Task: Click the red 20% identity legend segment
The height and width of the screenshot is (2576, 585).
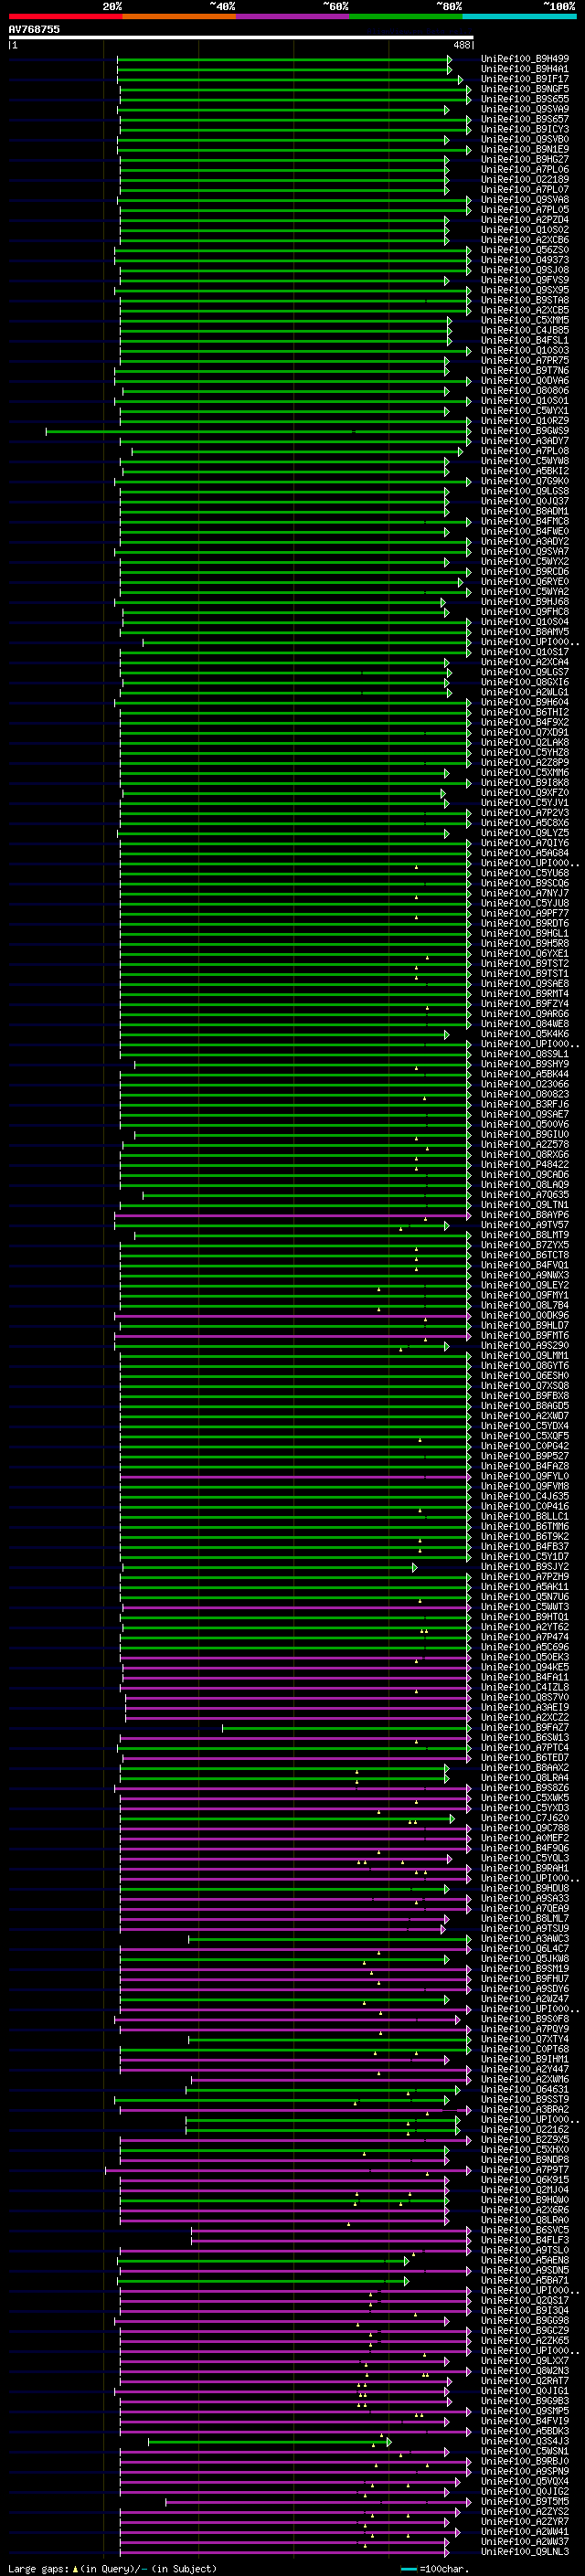Action: (x=65, y=16)
